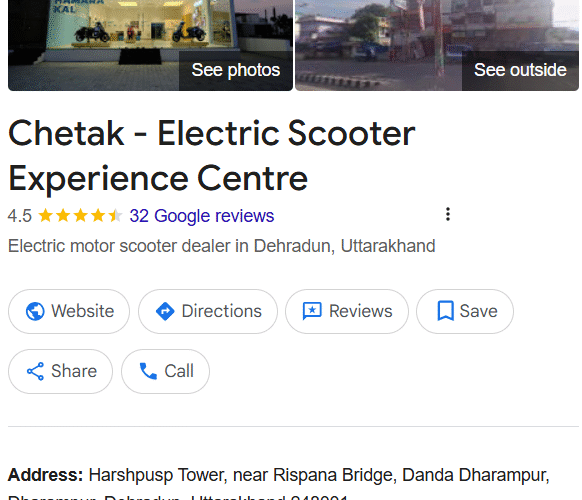This screenshot has height=500, width=582.
Task: Click the Reviews button text
Action: [x=360, y=311]
